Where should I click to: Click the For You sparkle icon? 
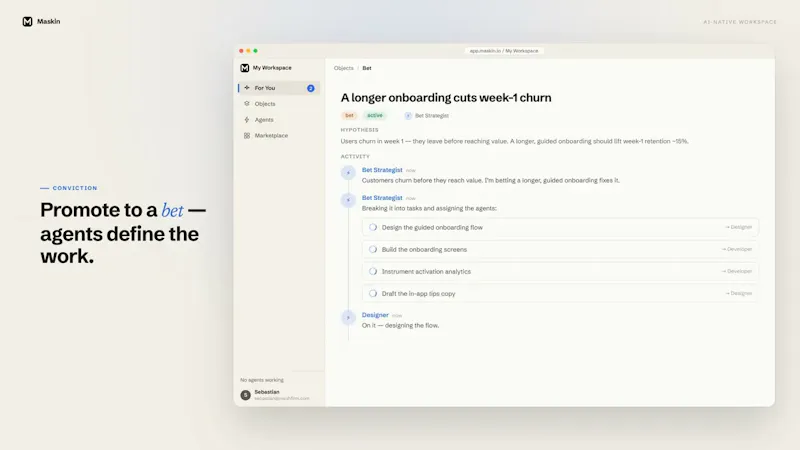tap(247, 88)
